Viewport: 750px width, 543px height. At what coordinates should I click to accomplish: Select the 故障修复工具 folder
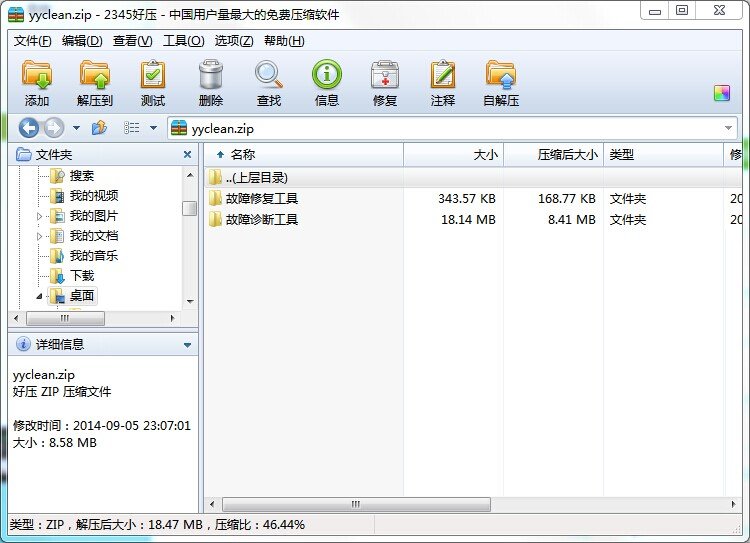262,199
